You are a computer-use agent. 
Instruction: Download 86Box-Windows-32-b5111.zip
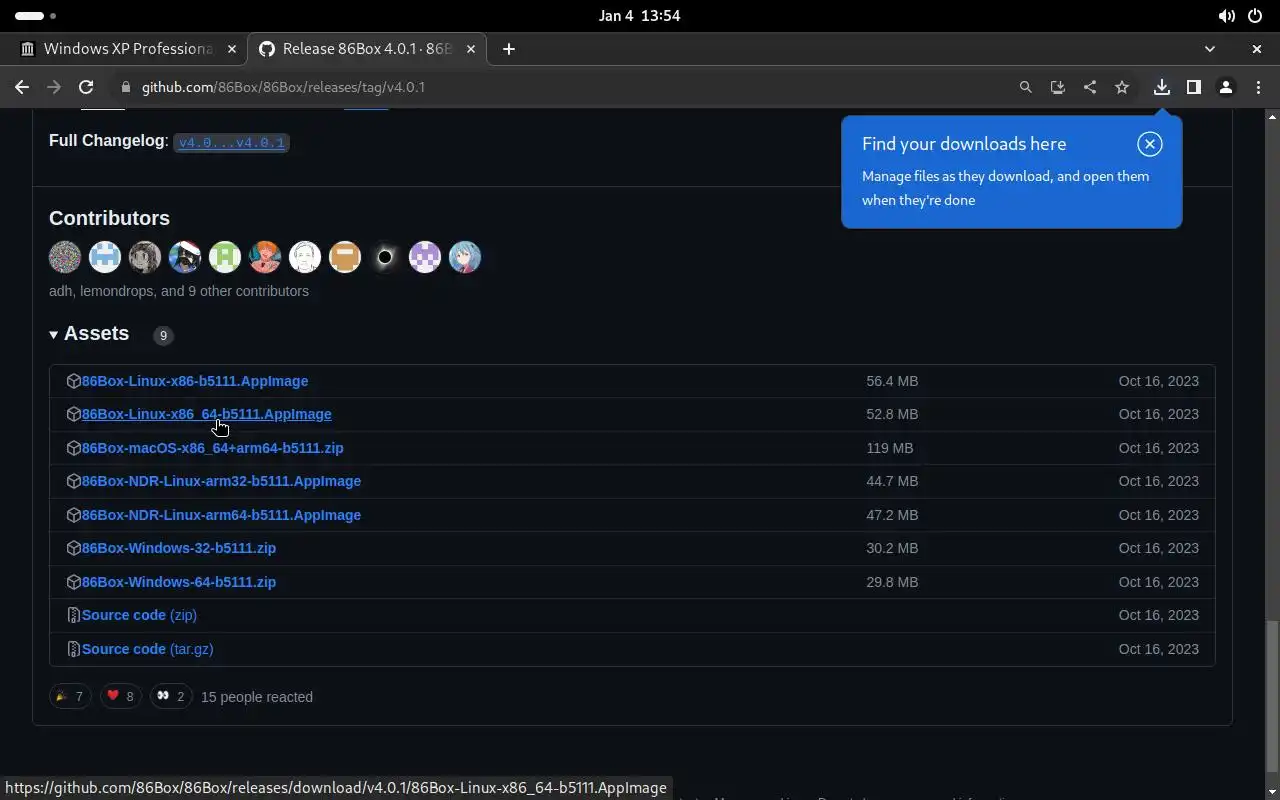coord(179,548)
